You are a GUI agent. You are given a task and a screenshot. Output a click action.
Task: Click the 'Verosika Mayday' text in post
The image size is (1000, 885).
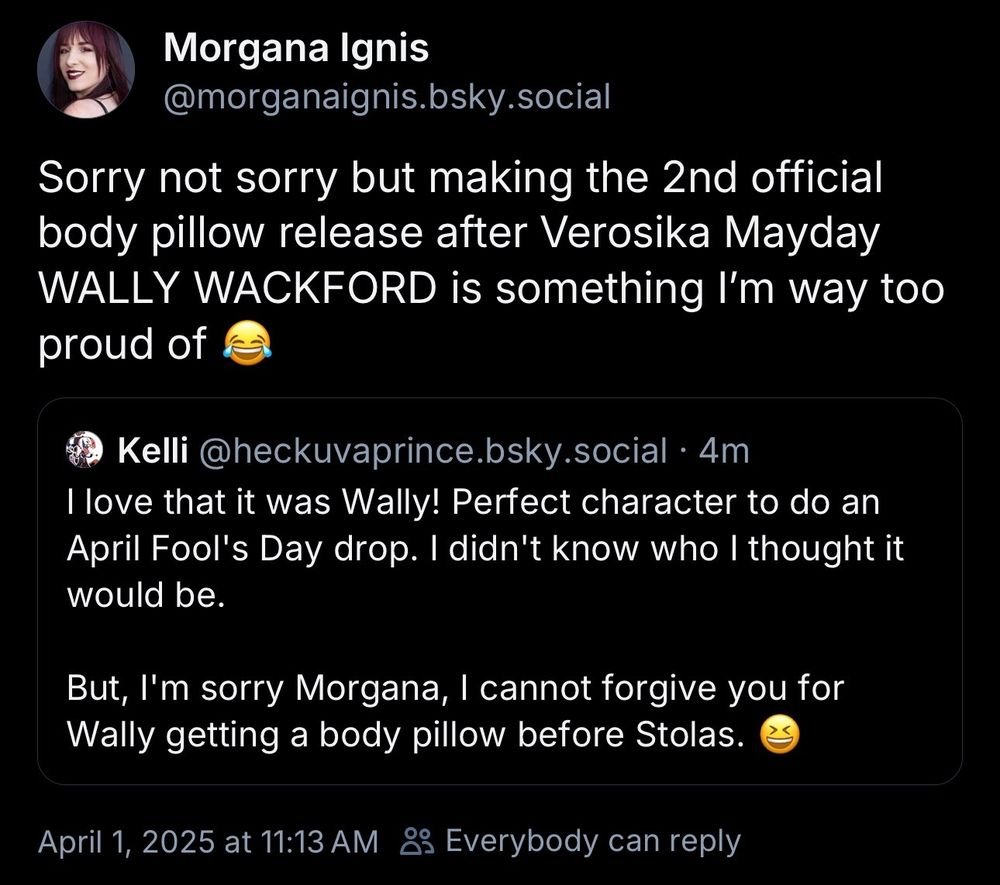(710, 235)
